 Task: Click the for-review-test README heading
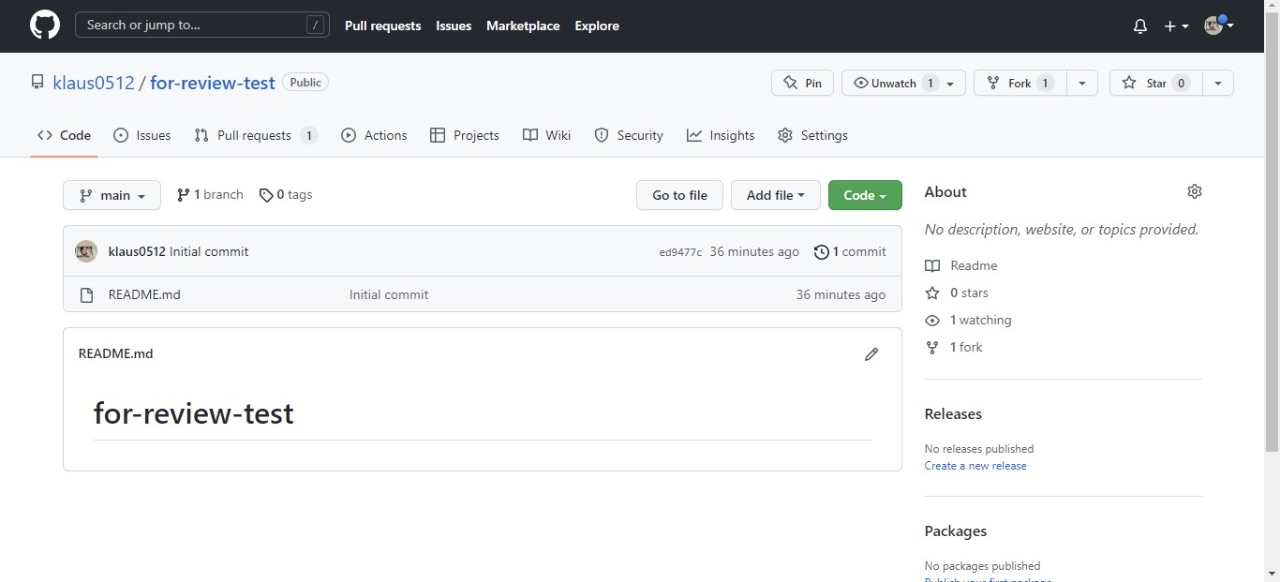(x=194, y=413)
